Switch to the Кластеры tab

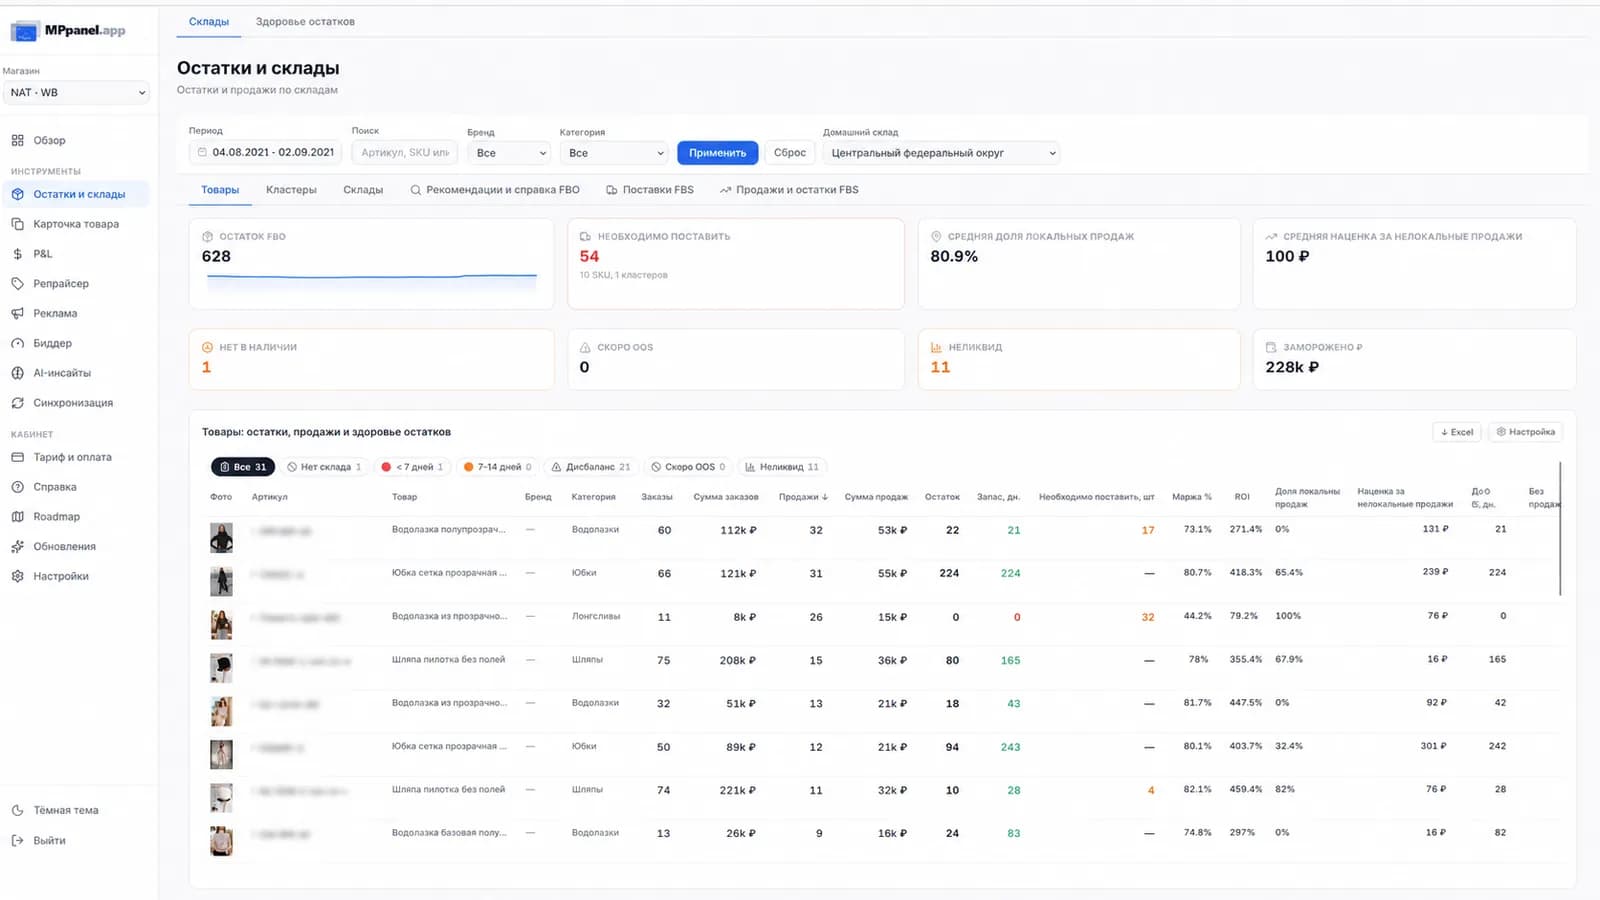click(x=291, y=190)
